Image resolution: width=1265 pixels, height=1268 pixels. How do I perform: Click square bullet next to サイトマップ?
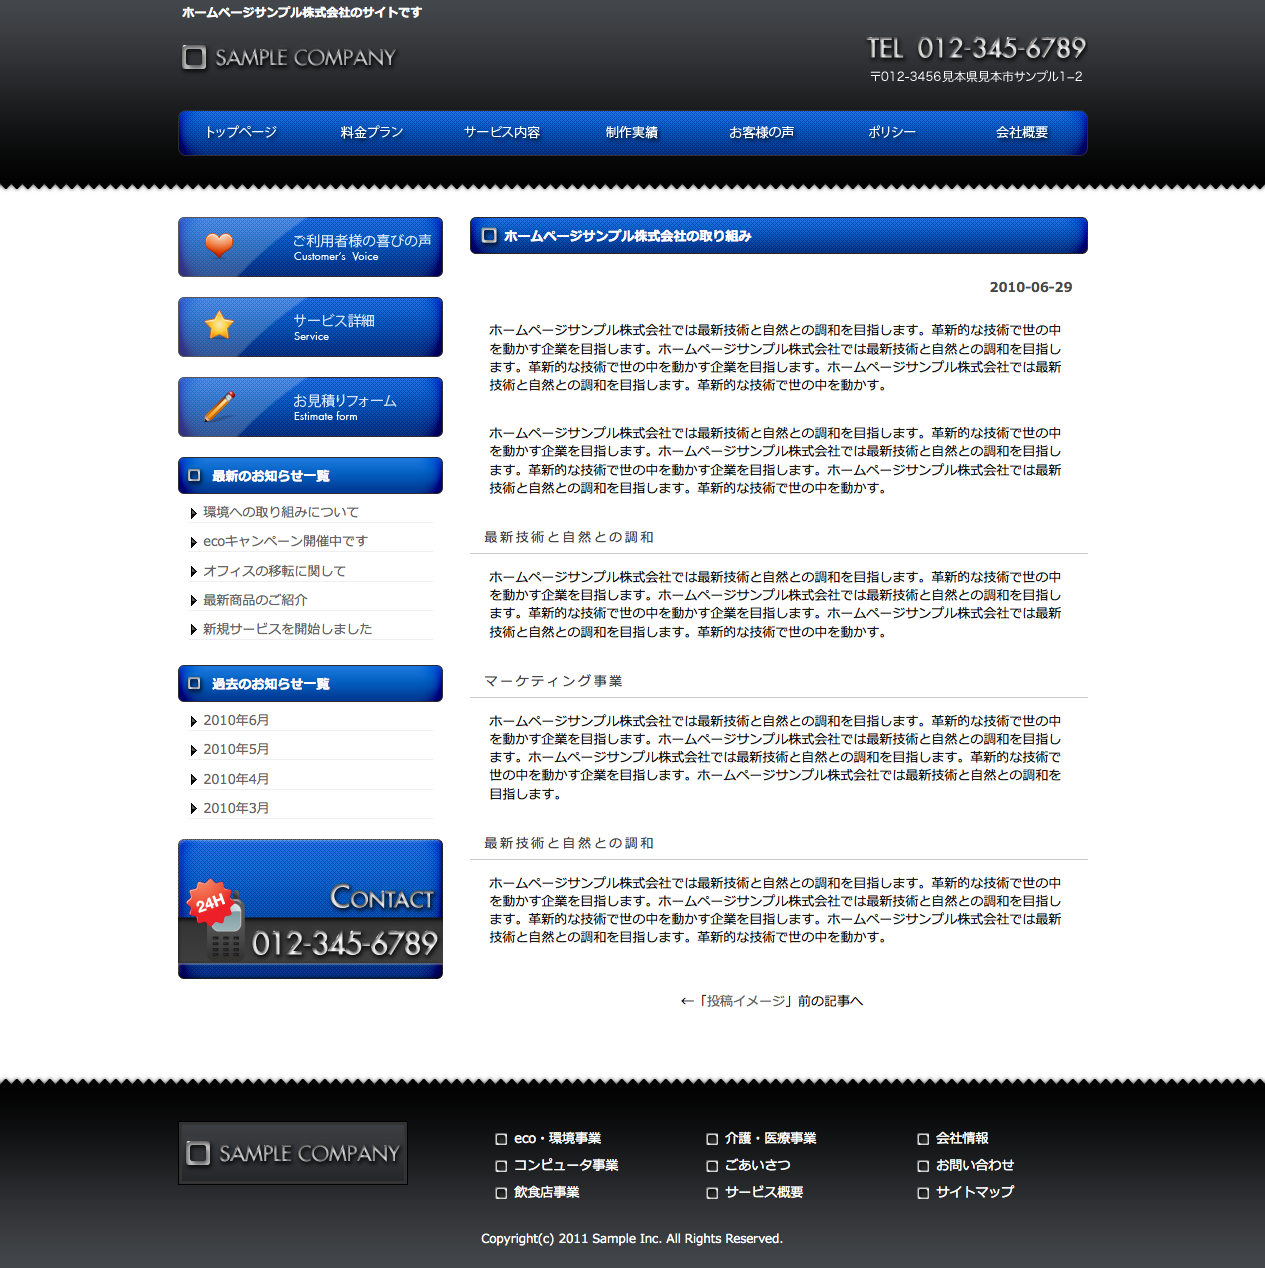(923, 1193)
